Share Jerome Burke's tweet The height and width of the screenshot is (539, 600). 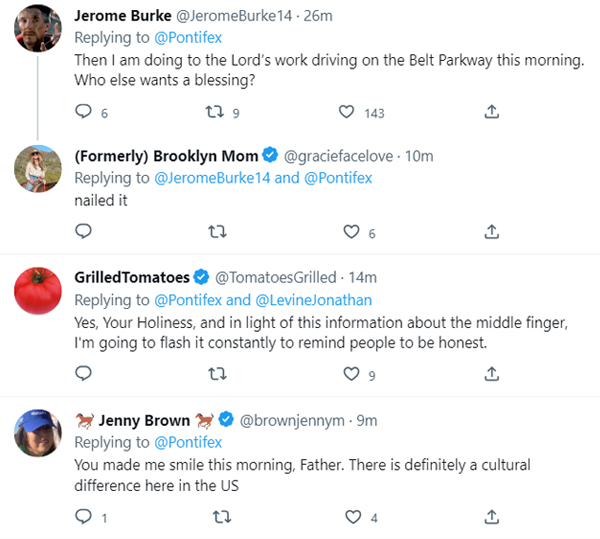[x=491, y=113]
